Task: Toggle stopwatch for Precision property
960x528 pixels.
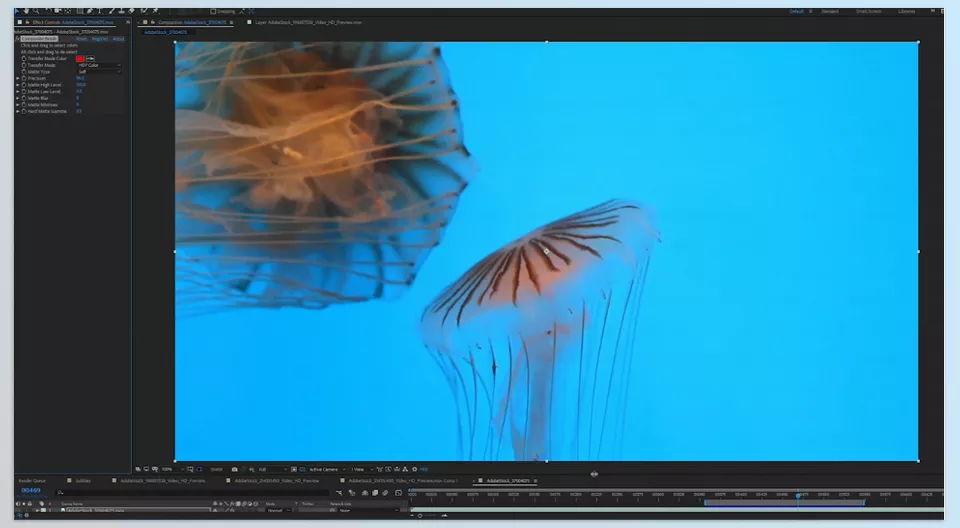Action: 24,78
